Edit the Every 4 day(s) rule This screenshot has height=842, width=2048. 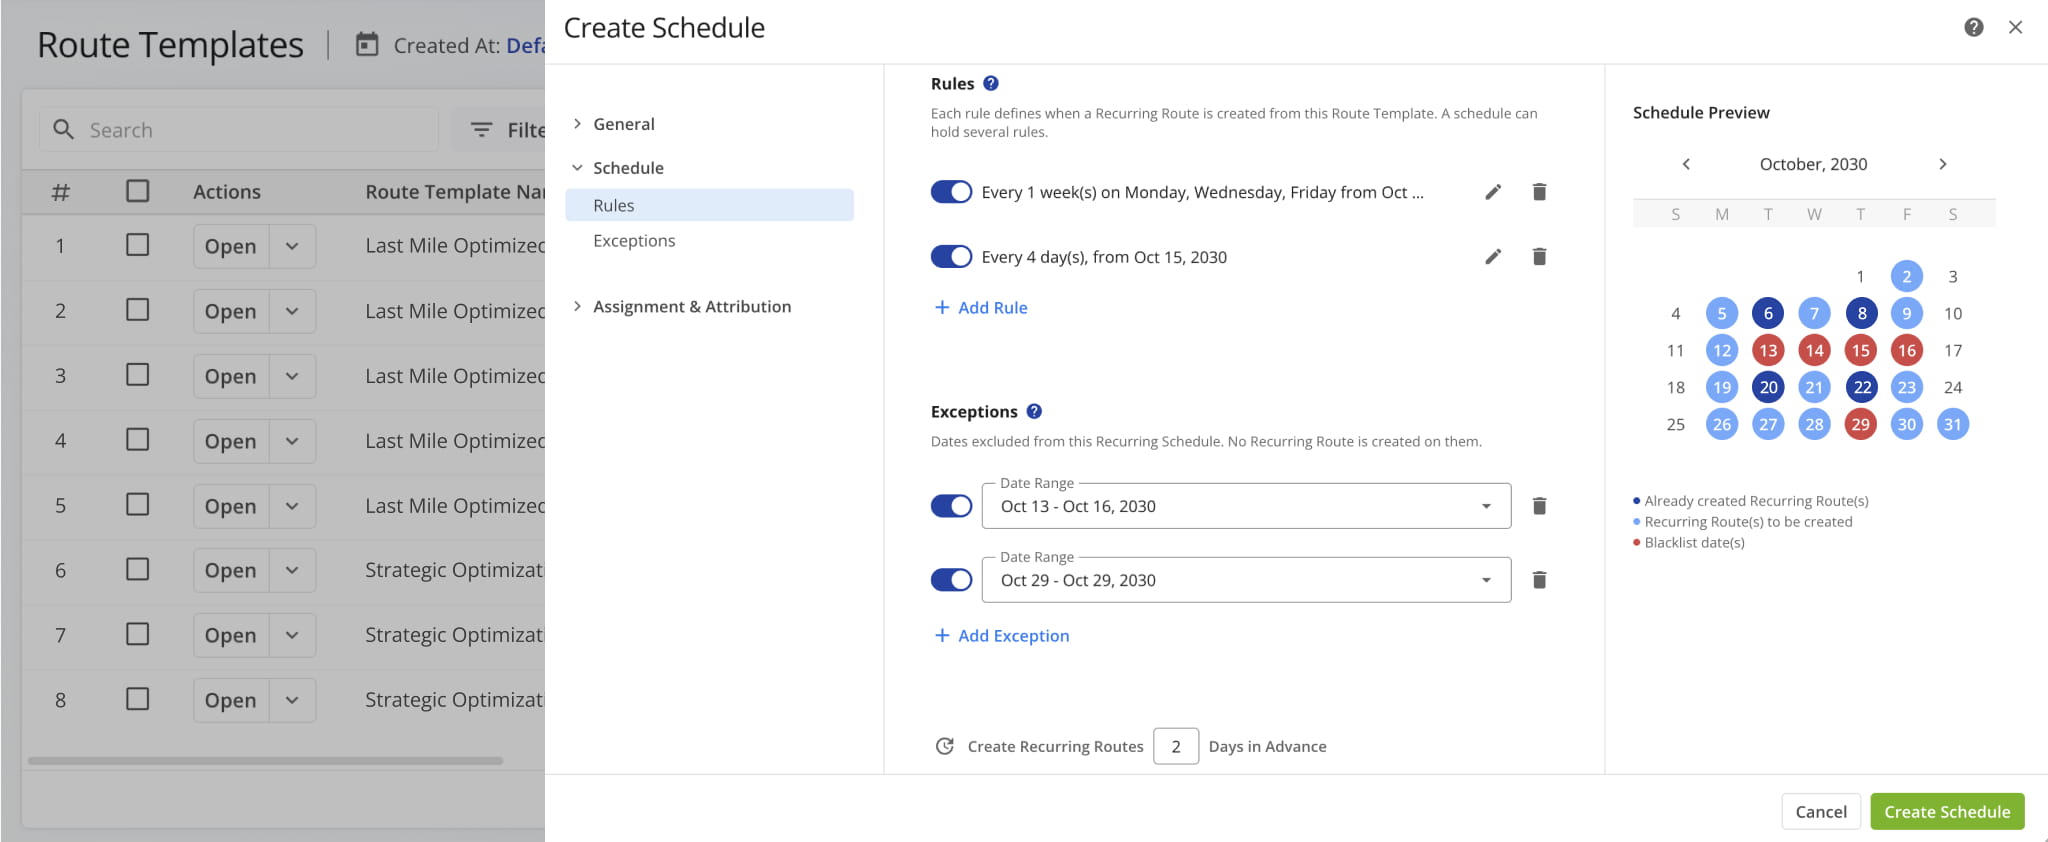pyautogui.click(x=1493, y=257)
